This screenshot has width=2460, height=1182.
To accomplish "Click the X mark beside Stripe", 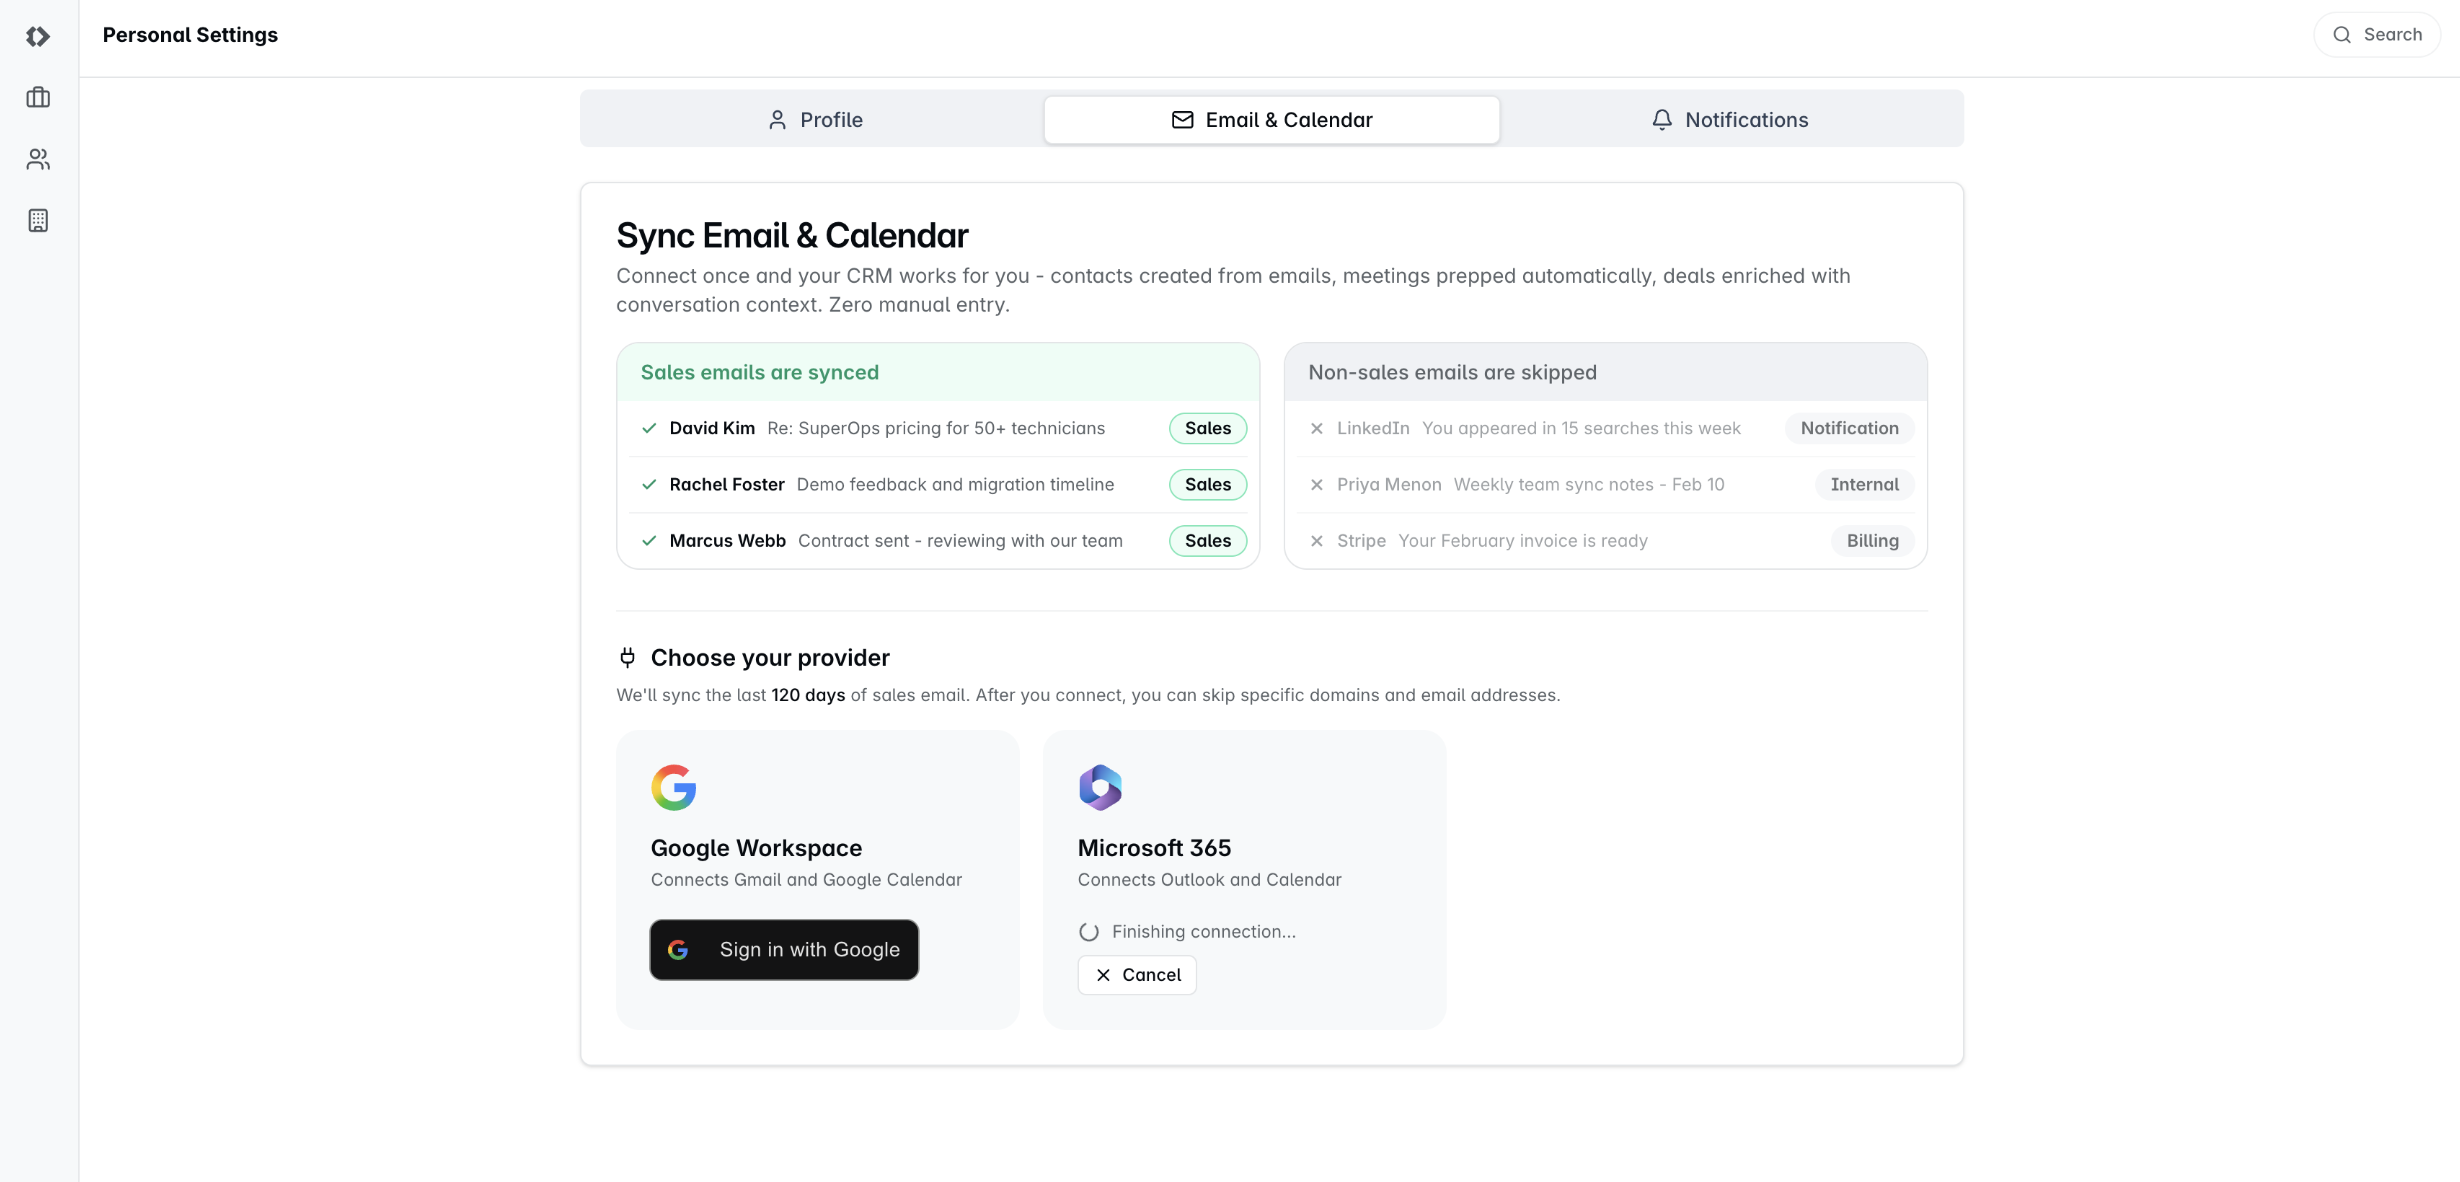I will tap(1317, 541).
